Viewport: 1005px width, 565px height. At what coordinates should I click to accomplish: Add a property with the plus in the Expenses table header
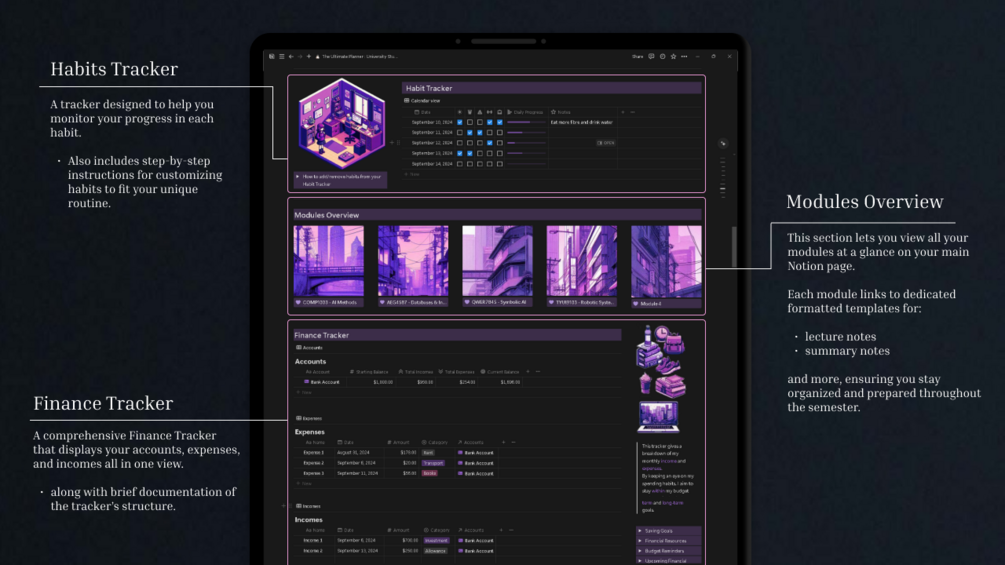point(503,442)
